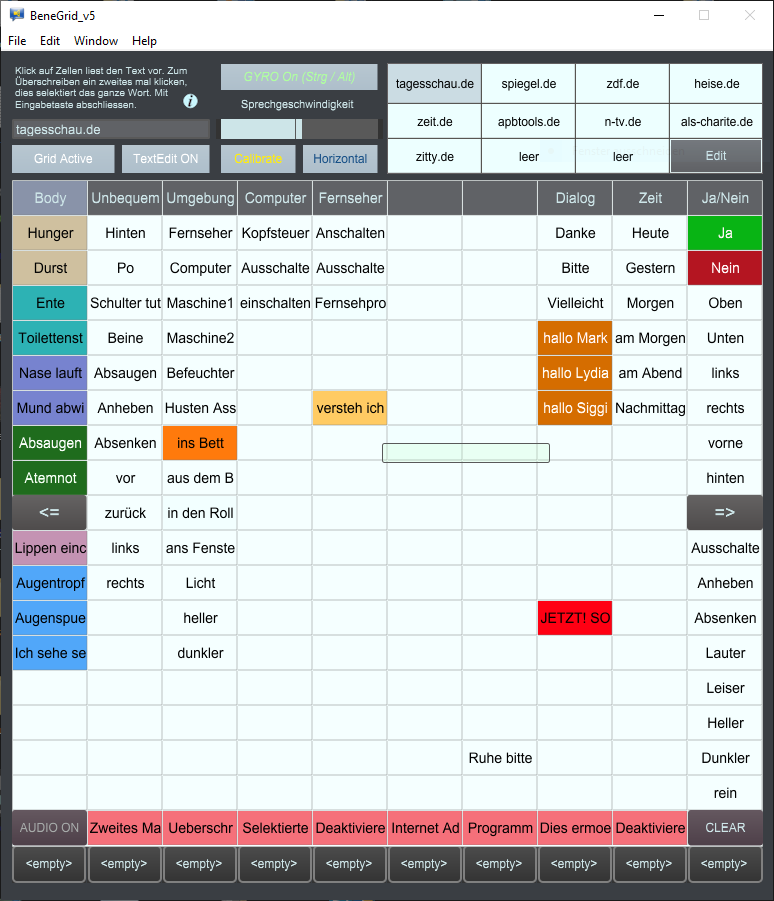Click the Heute cell
The image size is (774, 901).
650,233
